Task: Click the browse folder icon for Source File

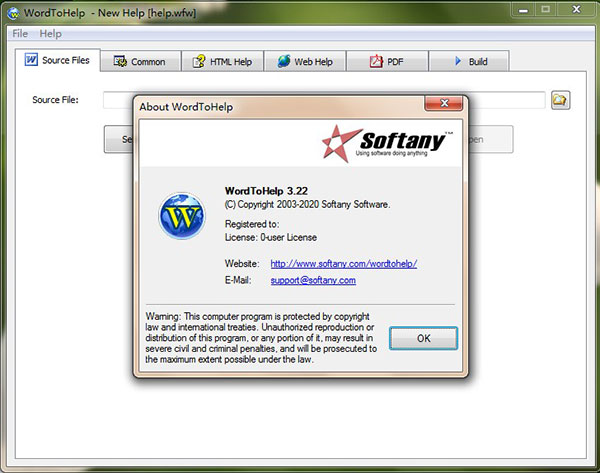Action: [560, 100]
